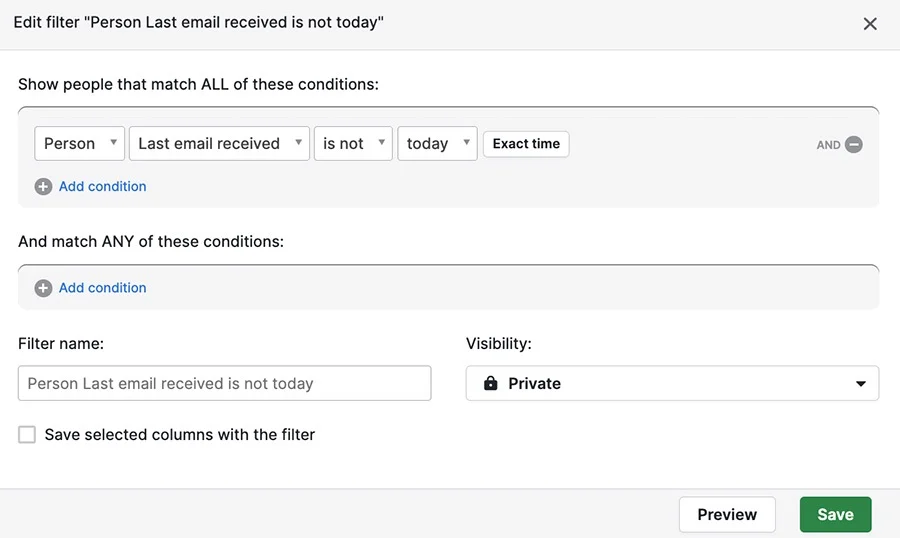Click the Preview button
The height and width of the screenshot is (538, 900).
pyautogui.click(x=727, y=514)
